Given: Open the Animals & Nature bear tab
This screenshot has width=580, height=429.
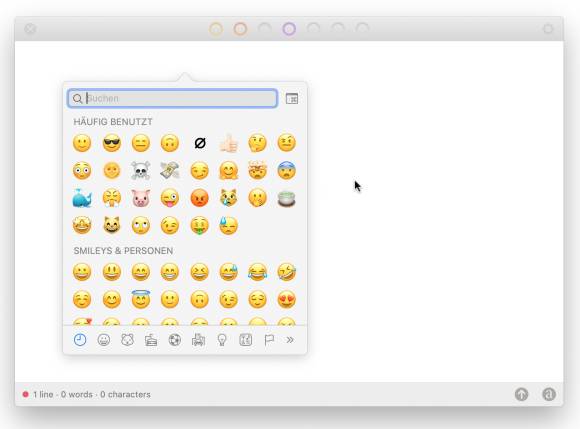Looking at the screenshot, I should (x=127, y=340).
